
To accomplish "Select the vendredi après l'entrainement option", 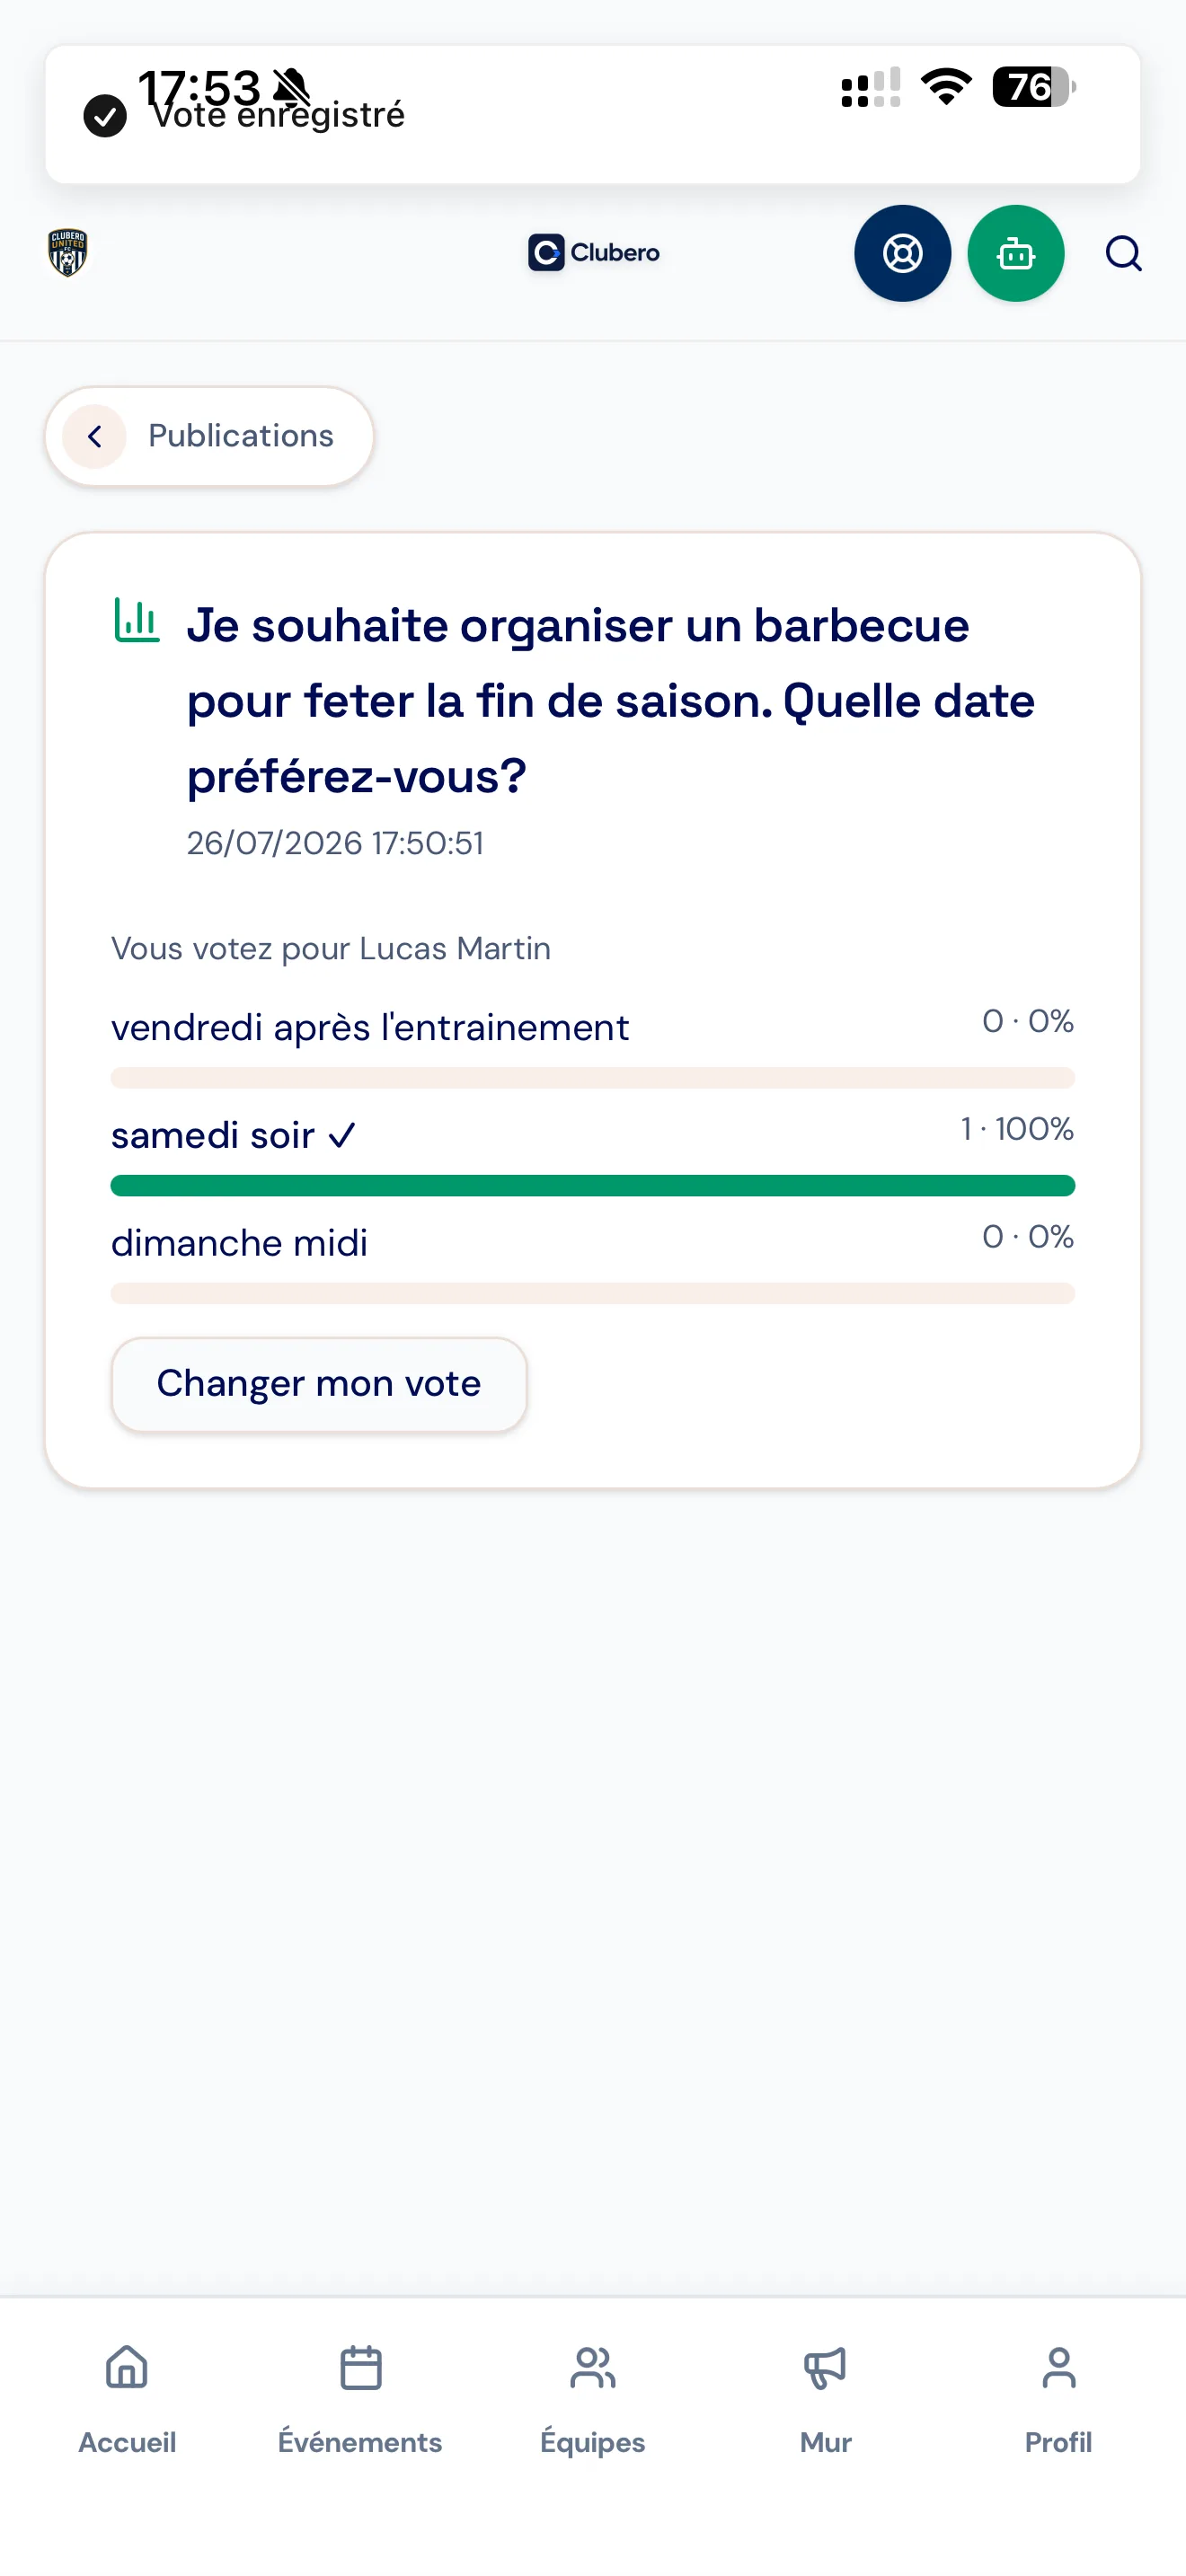I will [592, 1044].
